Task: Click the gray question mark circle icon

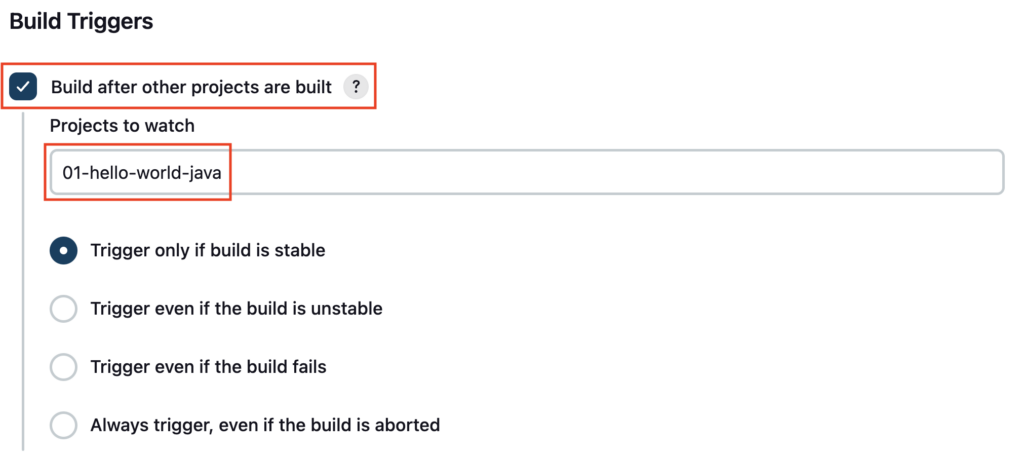Action: pos(356,87)
